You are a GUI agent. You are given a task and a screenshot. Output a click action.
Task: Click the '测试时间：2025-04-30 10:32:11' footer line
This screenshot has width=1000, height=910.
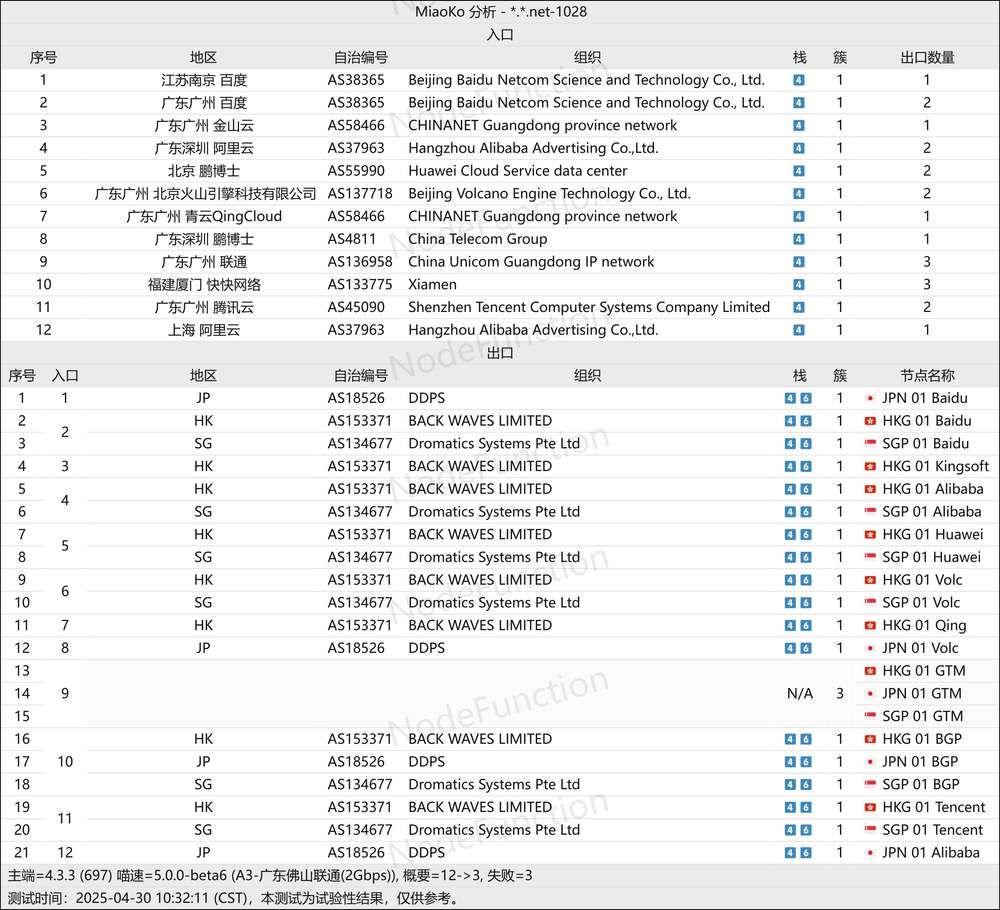coord(233,899)
